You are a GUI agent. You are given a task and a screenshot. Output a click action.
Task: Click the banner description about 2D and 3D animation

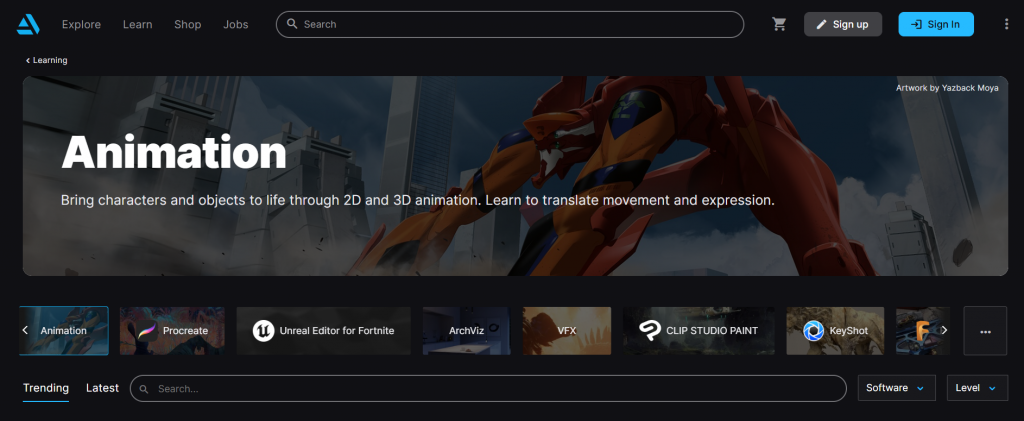click(x=418, y=200)
